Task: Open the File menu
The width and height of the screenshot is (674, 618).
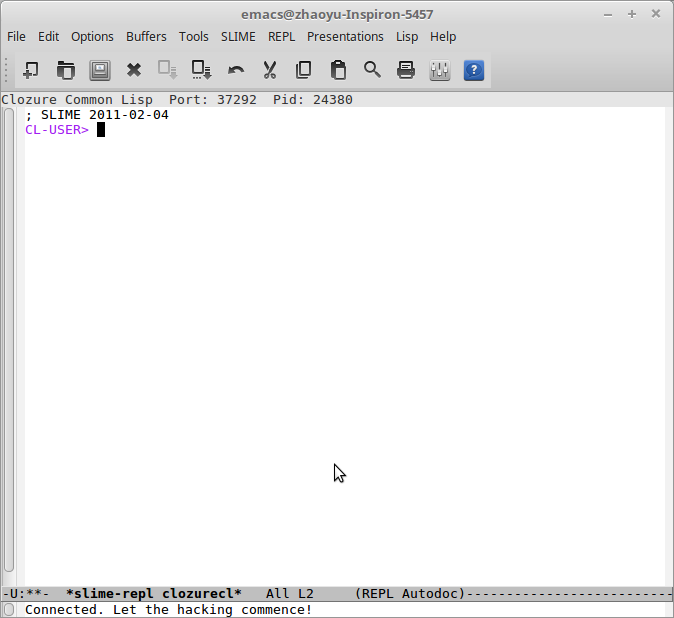Action: pos(16,37)
